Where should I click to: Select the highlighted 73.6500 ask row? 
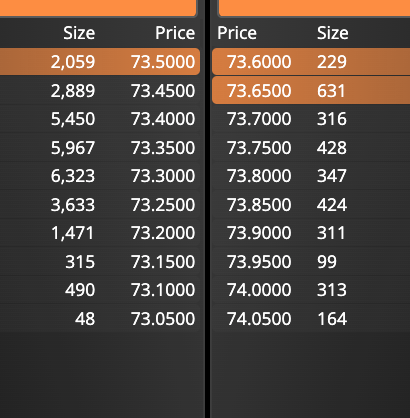pos(311,90)
